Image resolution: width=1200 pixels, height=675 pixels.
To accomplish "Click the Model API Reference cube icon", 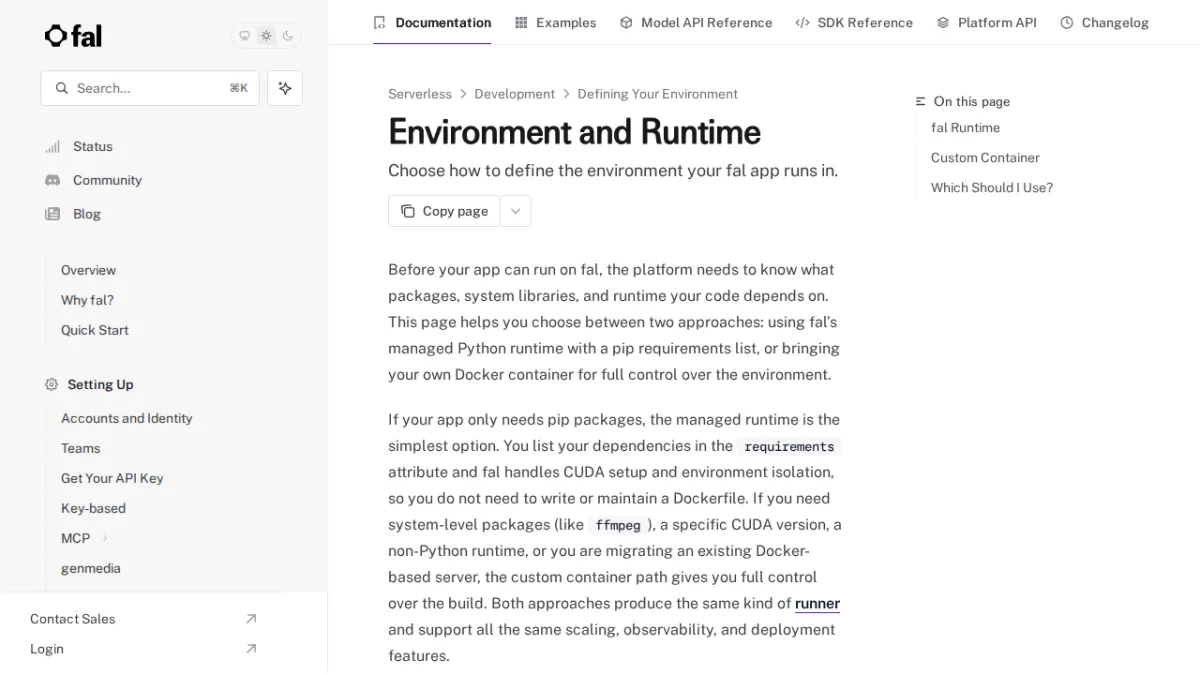I will 626,22.
